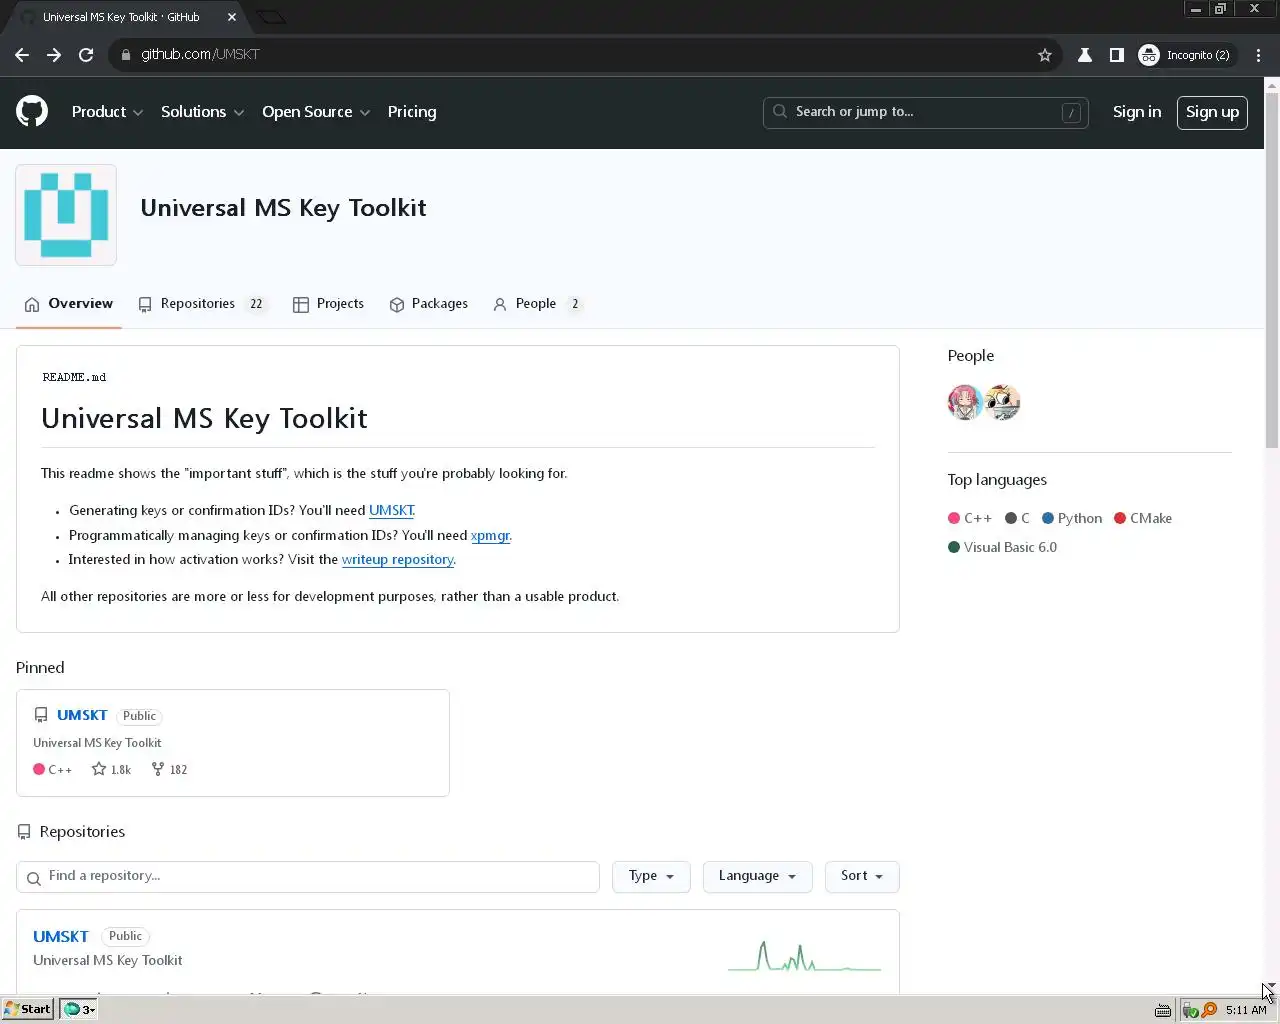
Task: Click the GitHub Octocat logo
Action: click(x=32, y=111)
